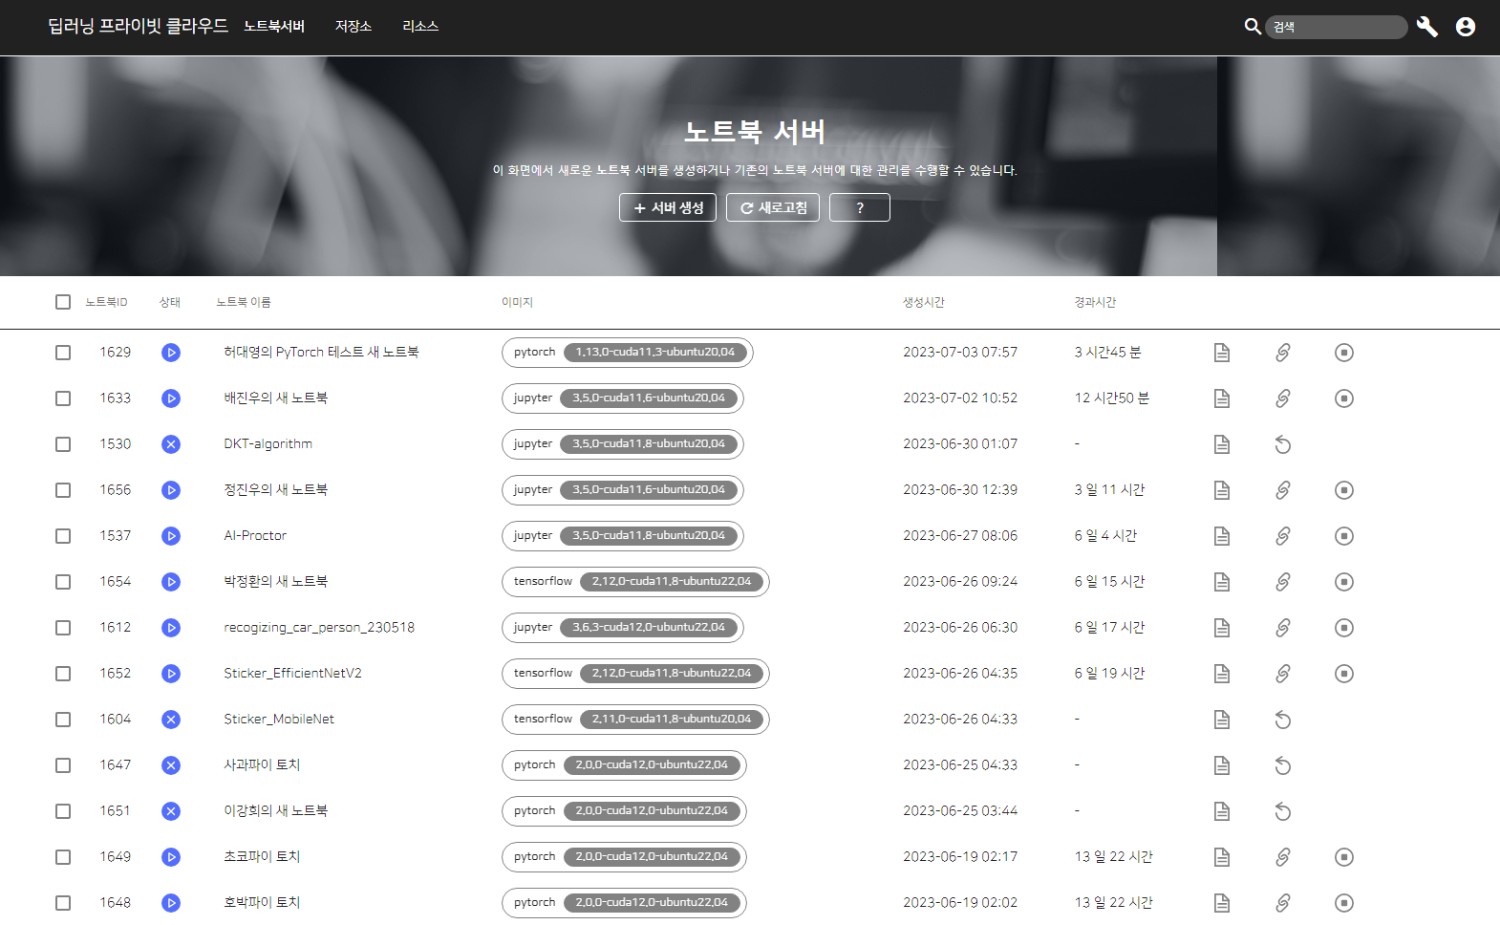Tick checkbox for notebook 1654
The width and height of the screenshot is (1500, 925).
pos(63,582)
